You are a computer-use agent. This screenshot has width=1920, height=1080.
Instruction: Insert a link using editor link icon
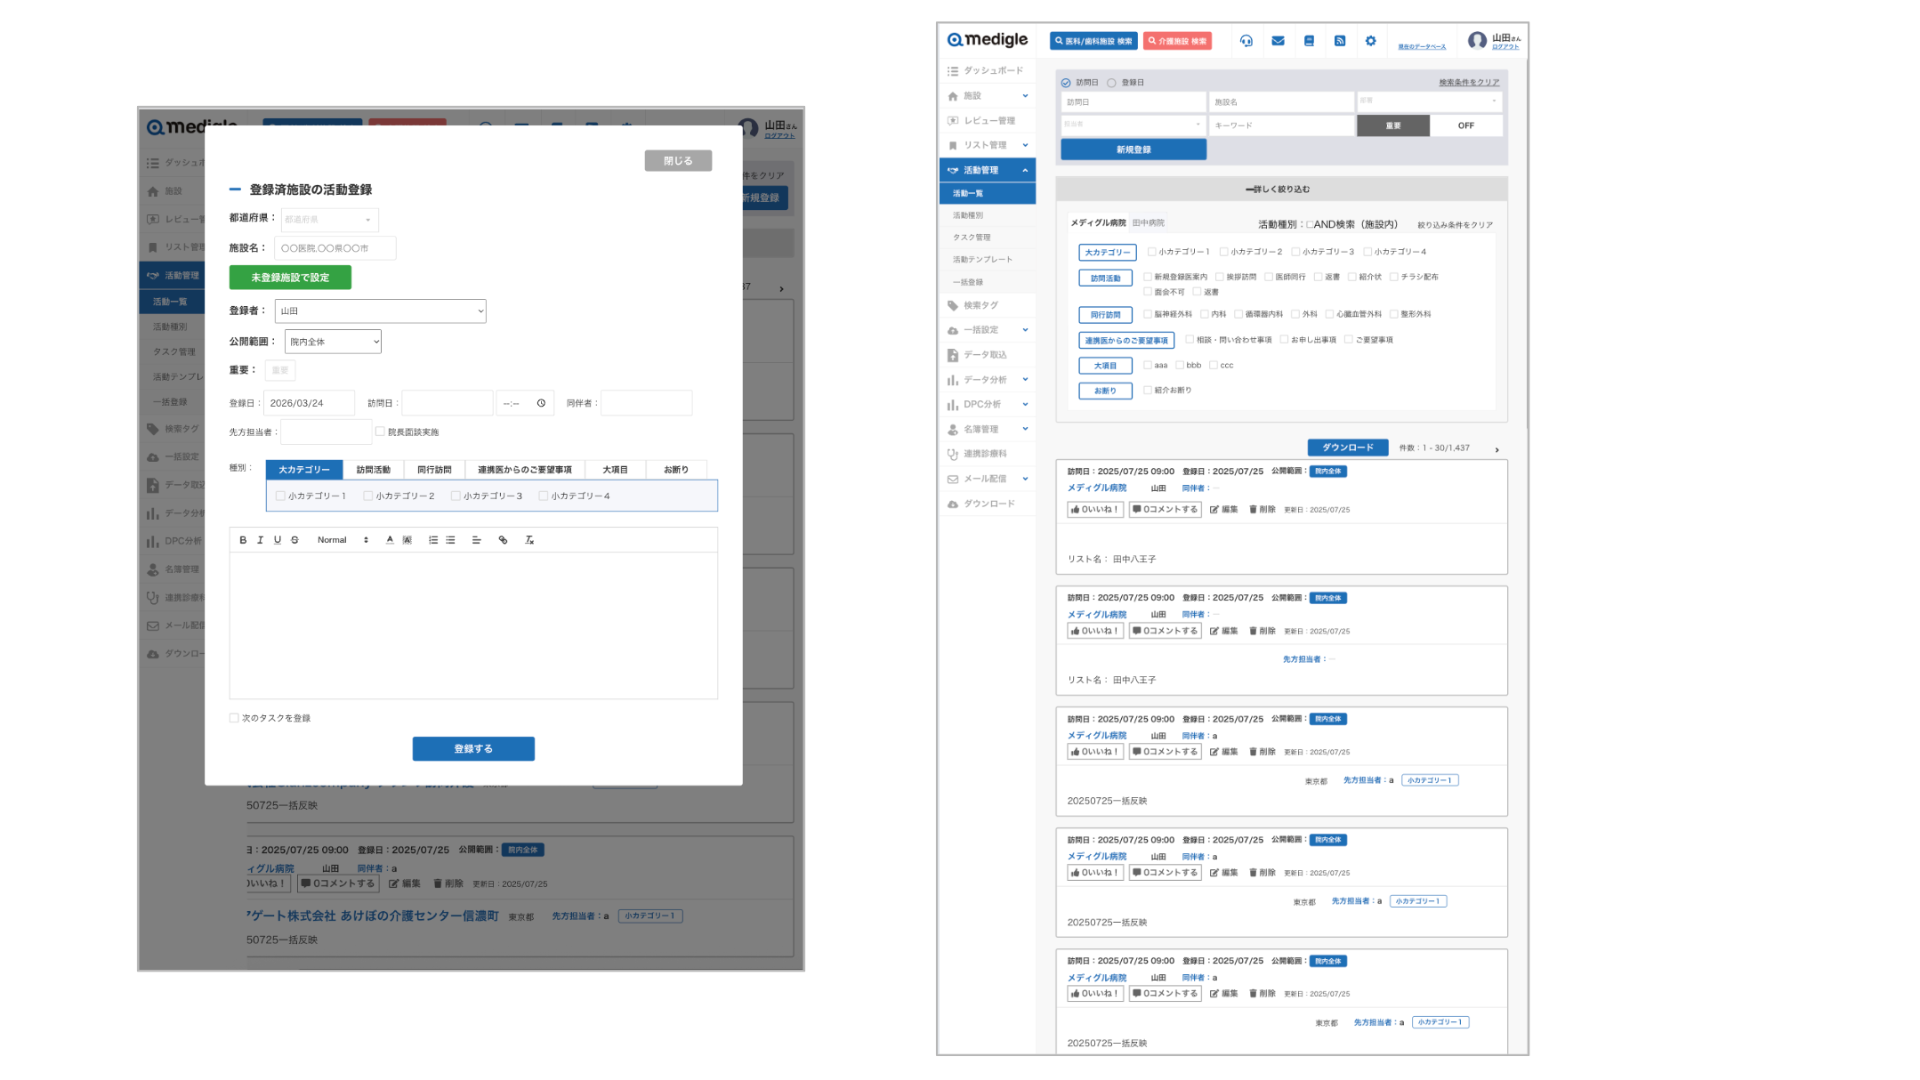(x=503, y=540)
